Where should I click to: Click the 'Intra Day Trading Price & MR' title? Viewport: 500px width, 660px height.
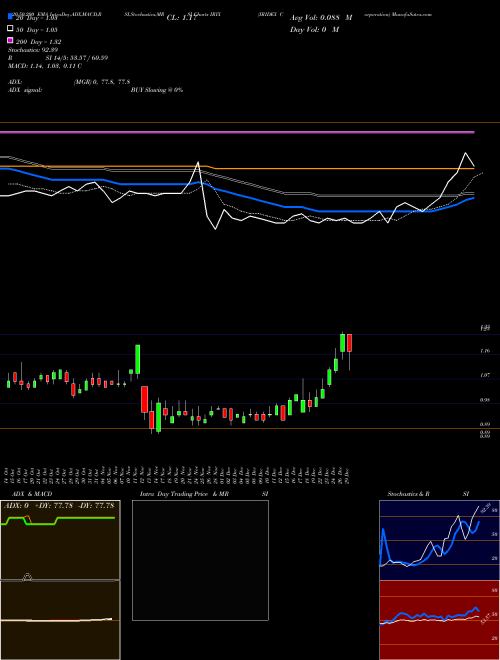point(184,494)
